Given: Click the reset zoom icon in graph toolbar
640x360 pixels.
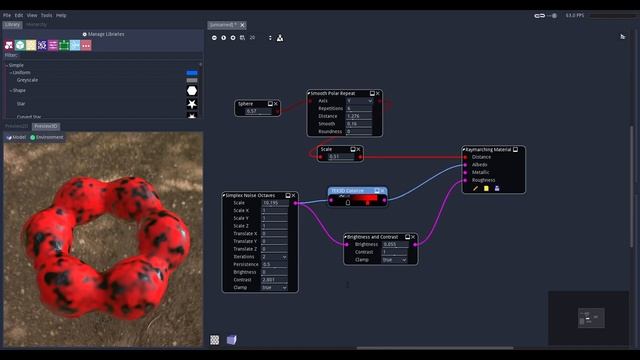Looking at the screenshot, I should click(x=224, y=38).
